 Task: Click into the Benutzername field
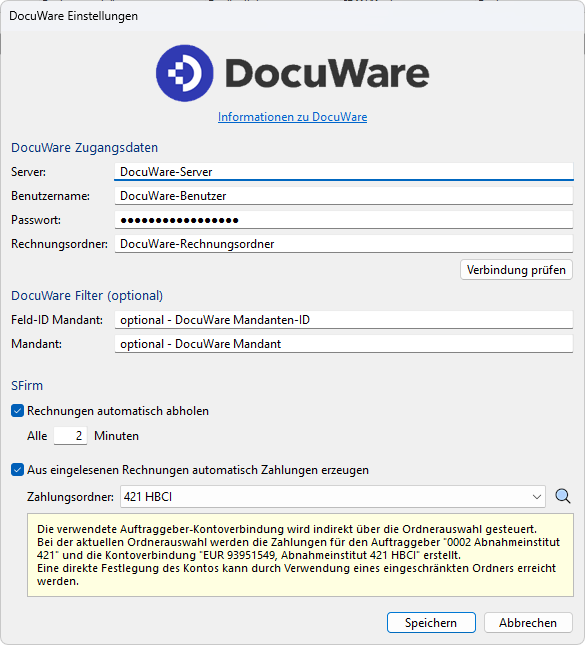[x=344, y=196]
